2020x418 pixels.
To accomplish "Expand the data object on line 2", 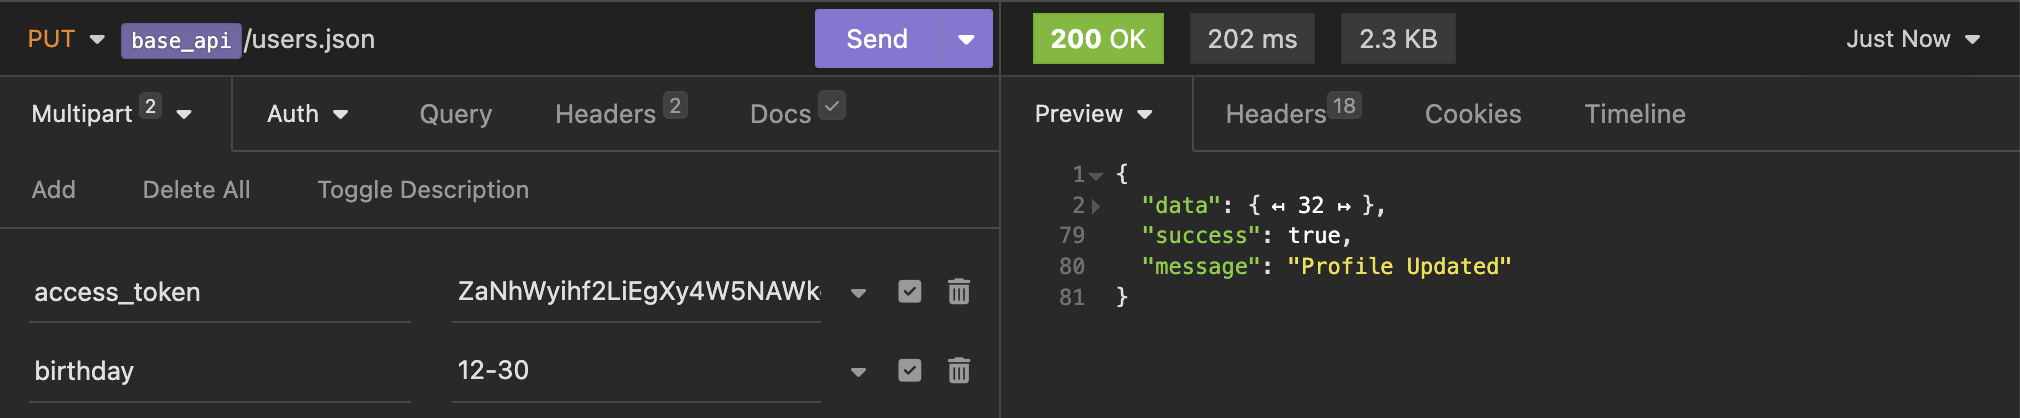I will tap(1096, 207).
